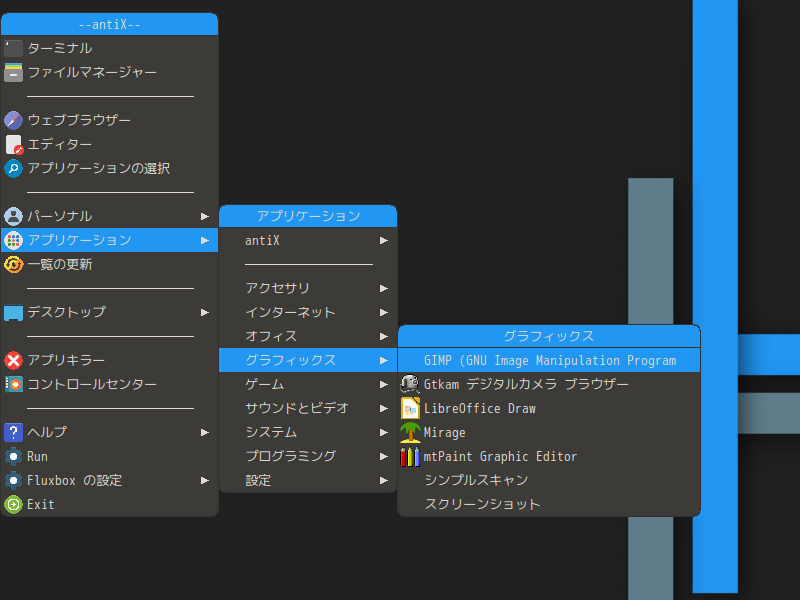Select the グラフィックス category entry
800x600 pixels.
pos(308,360)
